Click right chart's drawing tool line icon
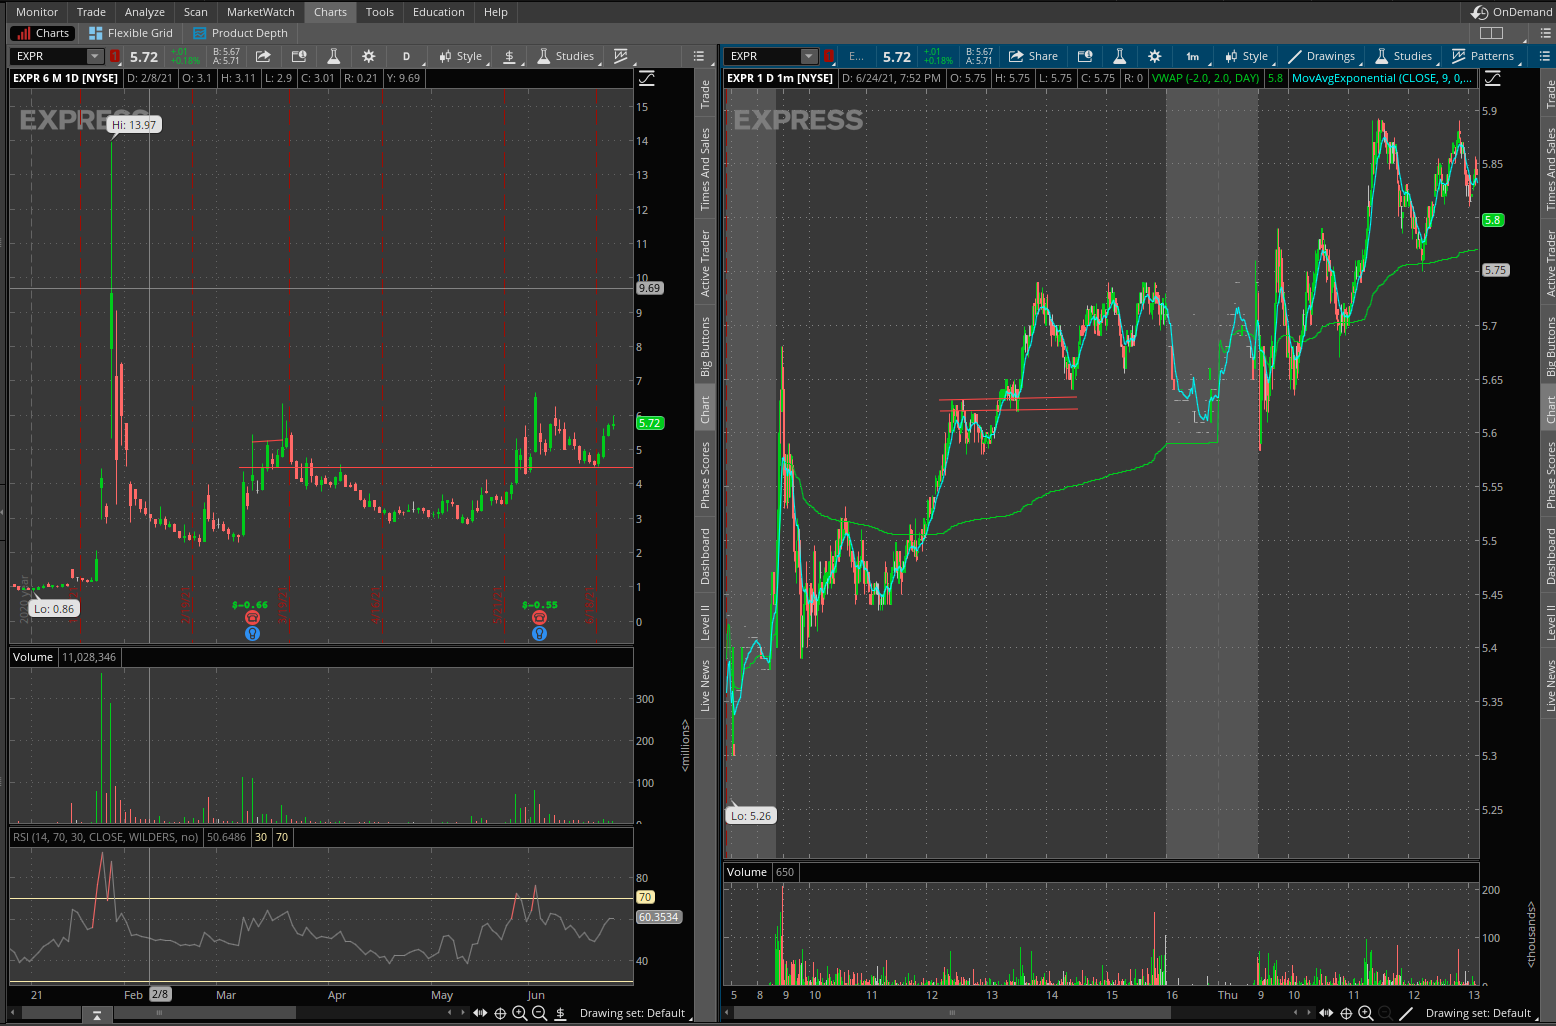Image resolution: width=1556 pixels, height=1026 pixels. coord(1405,1013)
